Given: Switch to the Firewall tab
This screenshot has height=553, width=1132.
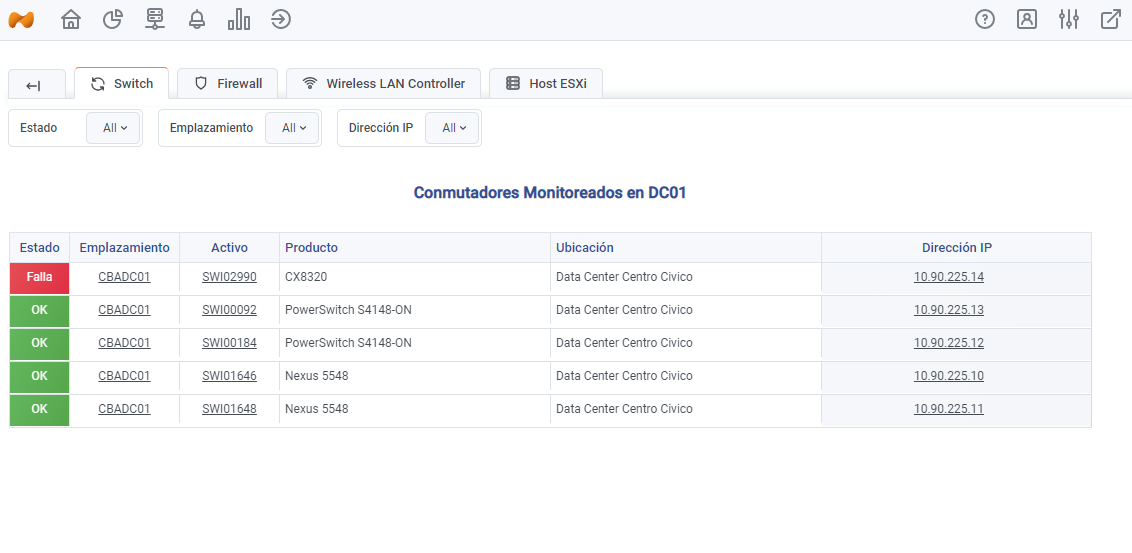Looking at the screenshot, I should [x=228, y=84].
